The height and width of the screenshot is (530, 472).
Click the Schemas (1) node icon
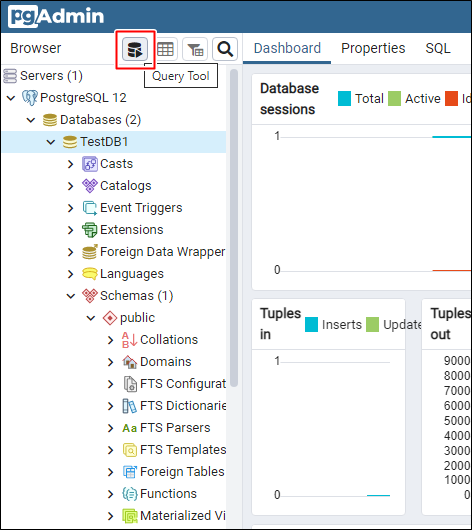[90, 296]
